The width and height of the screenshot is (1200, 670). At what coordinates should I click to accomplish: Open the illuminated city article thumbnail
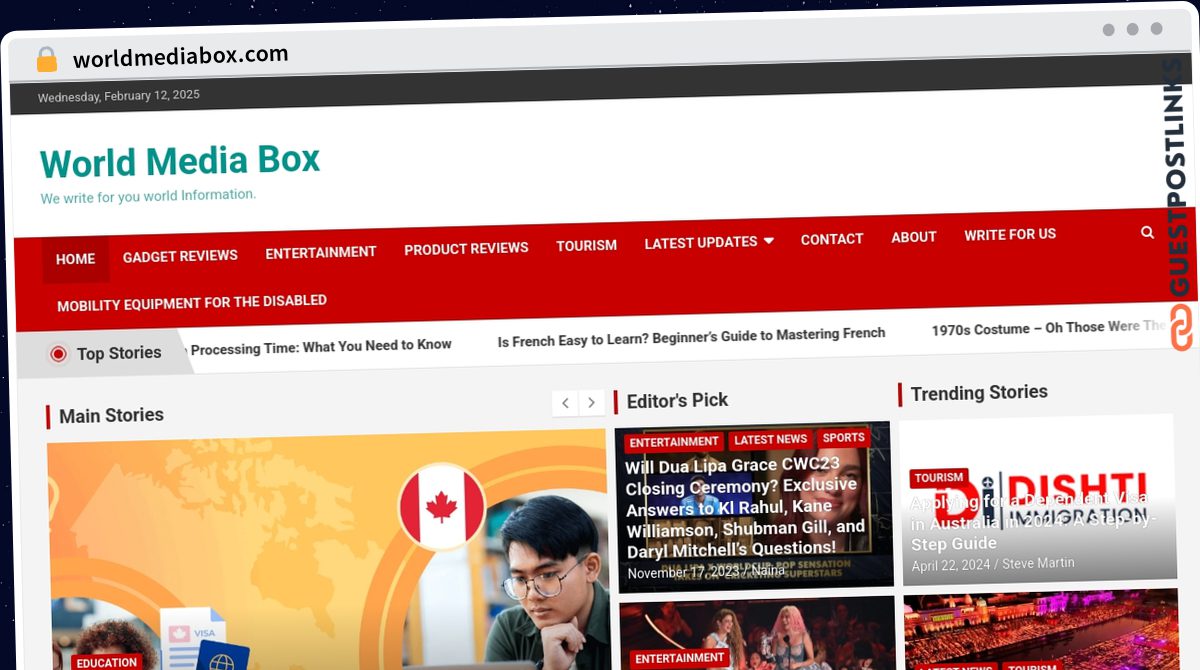[x=1040, y=630]
